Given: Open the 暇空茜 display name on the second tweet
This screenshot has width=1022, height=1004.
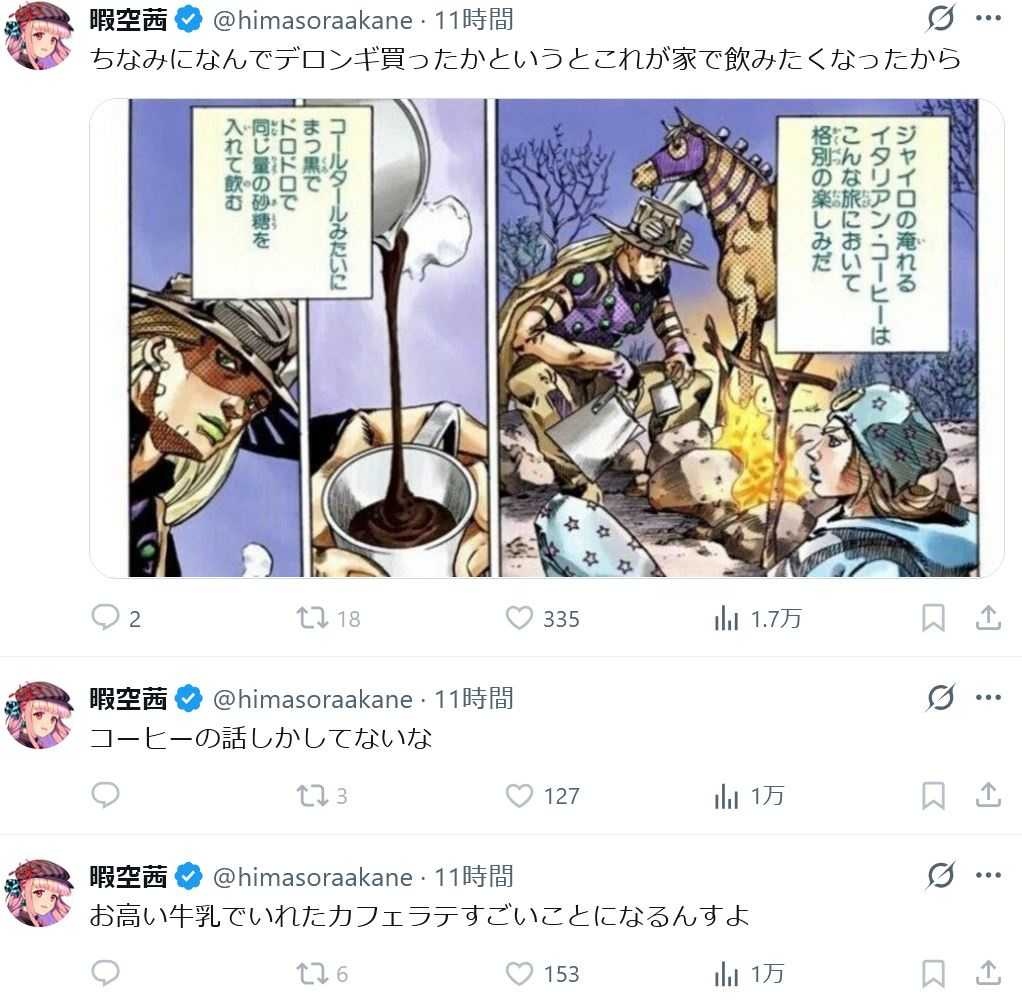Looking at the screenshot, I should pyautogui.click(x=128, y=699).
